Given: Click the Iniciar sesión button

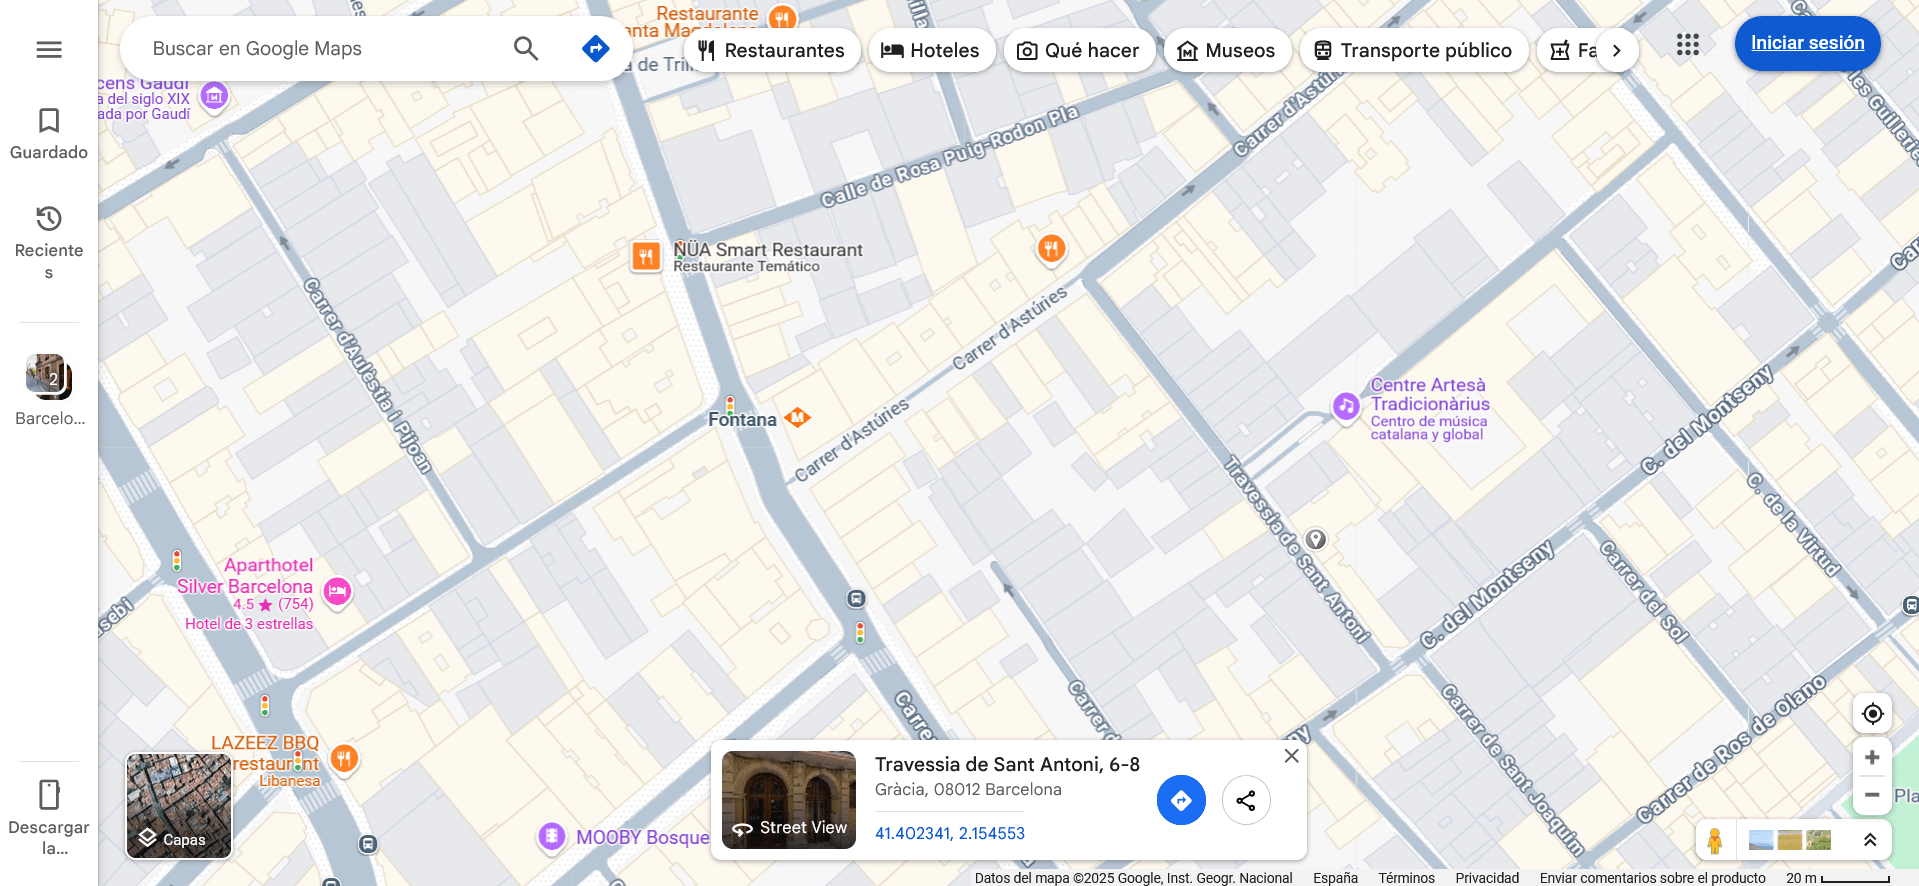Looking at the screenshot, I should pyautogui.click(x=1807, y=43).
